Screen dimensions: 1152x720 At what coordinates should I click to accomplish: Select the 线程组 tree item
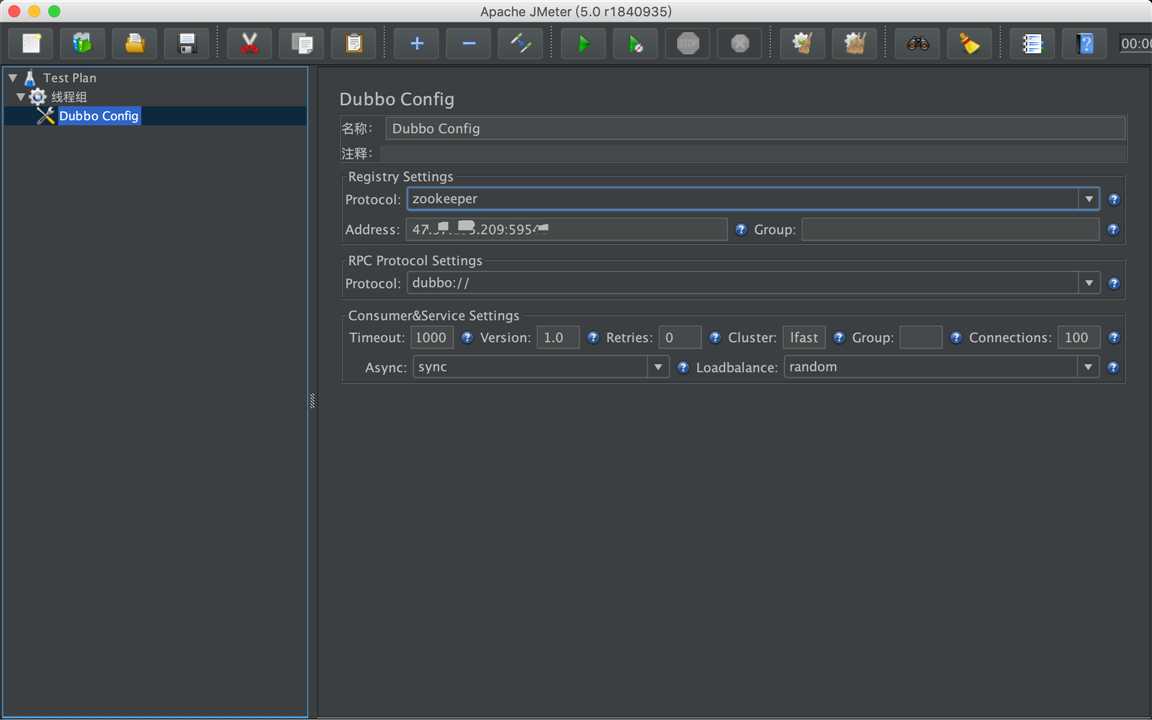(69, 96)
